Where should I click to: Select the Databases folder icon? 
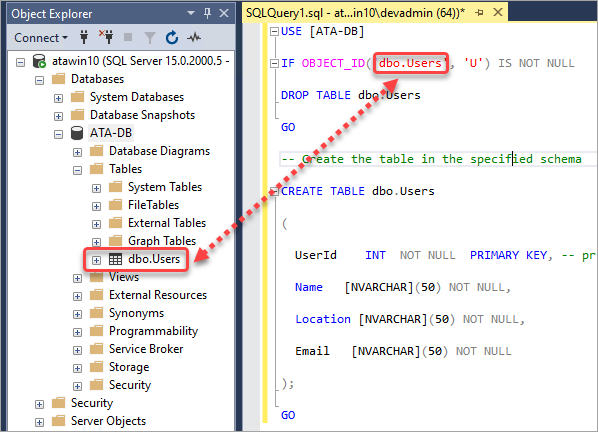tap(58, 79)
